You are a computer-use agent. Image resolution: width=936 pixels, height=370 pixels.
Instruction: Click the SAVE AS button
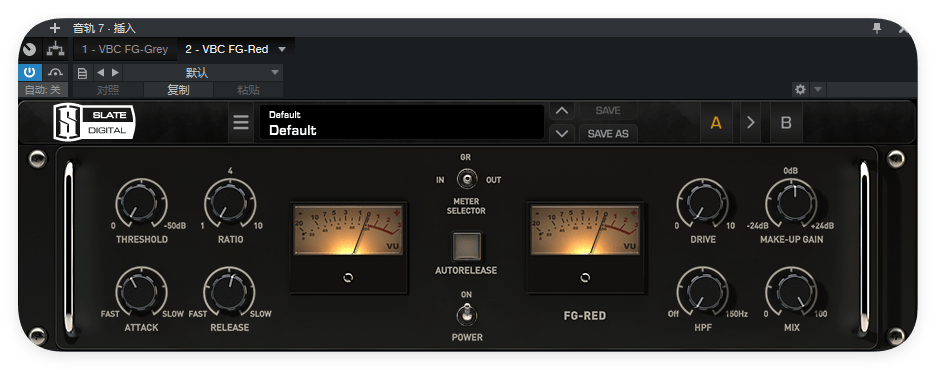[x=608, y=134]
